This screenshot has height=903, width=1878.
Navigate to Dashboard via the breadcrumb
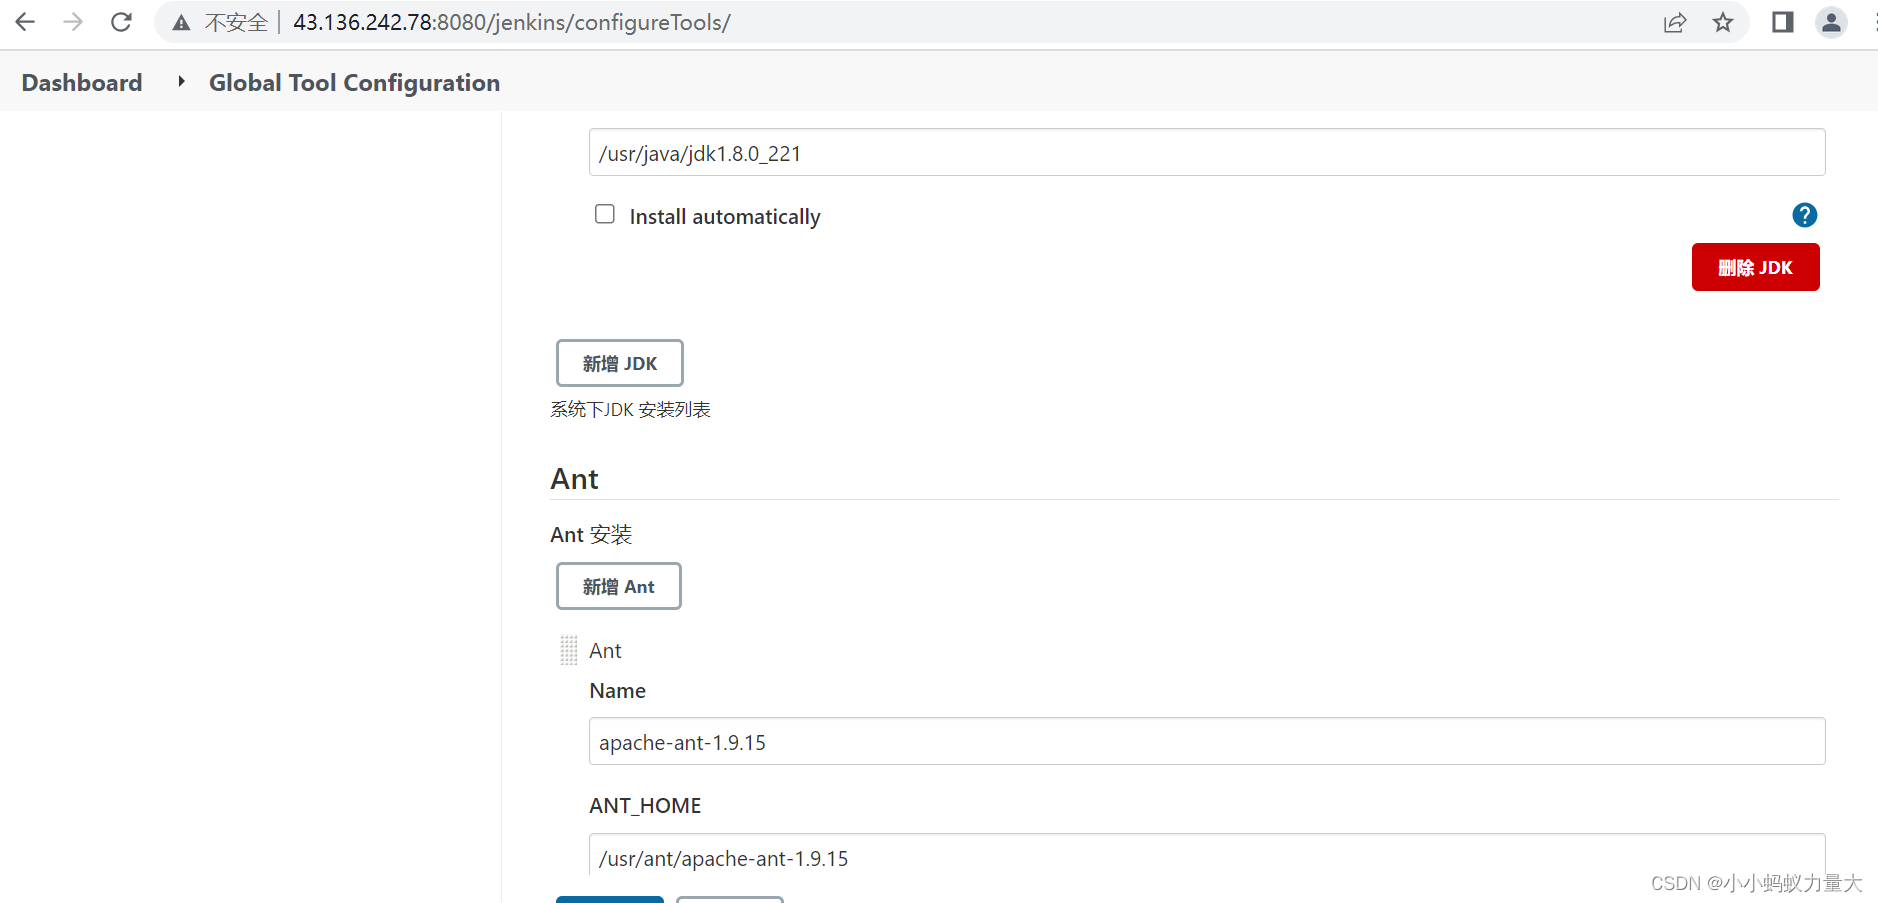(x=81, y=82)
